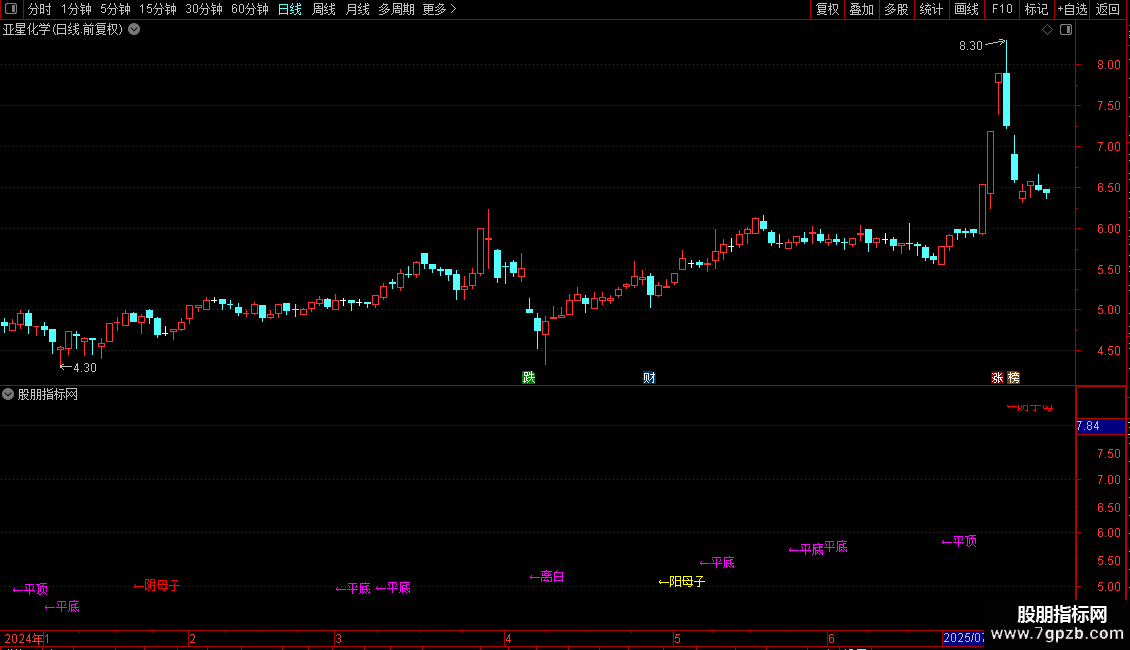Click the green 跌 event marker
Screen dimensions: 1130x650
pos(529,378)
